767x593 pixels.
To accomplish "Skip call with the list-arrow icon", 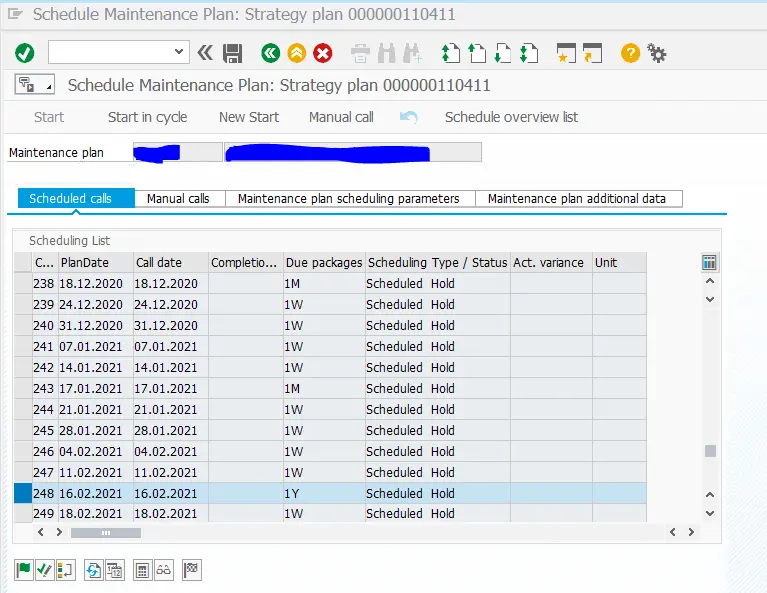I will coord(66,570).
